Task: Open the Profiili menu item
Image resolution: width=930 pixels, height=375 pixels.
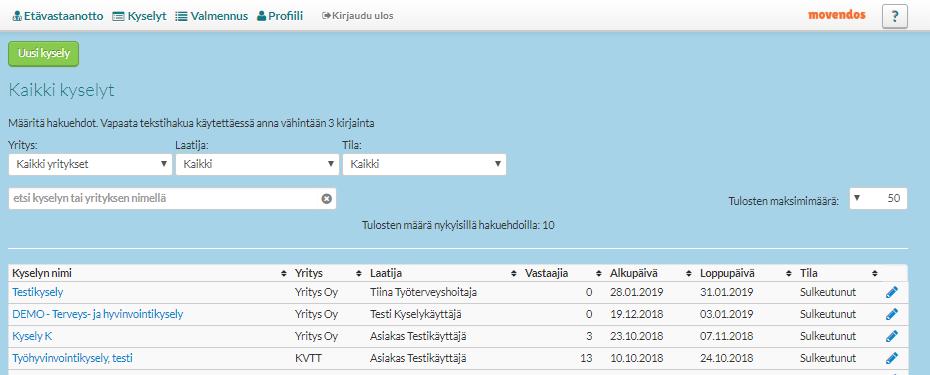Action: [280, 16]
